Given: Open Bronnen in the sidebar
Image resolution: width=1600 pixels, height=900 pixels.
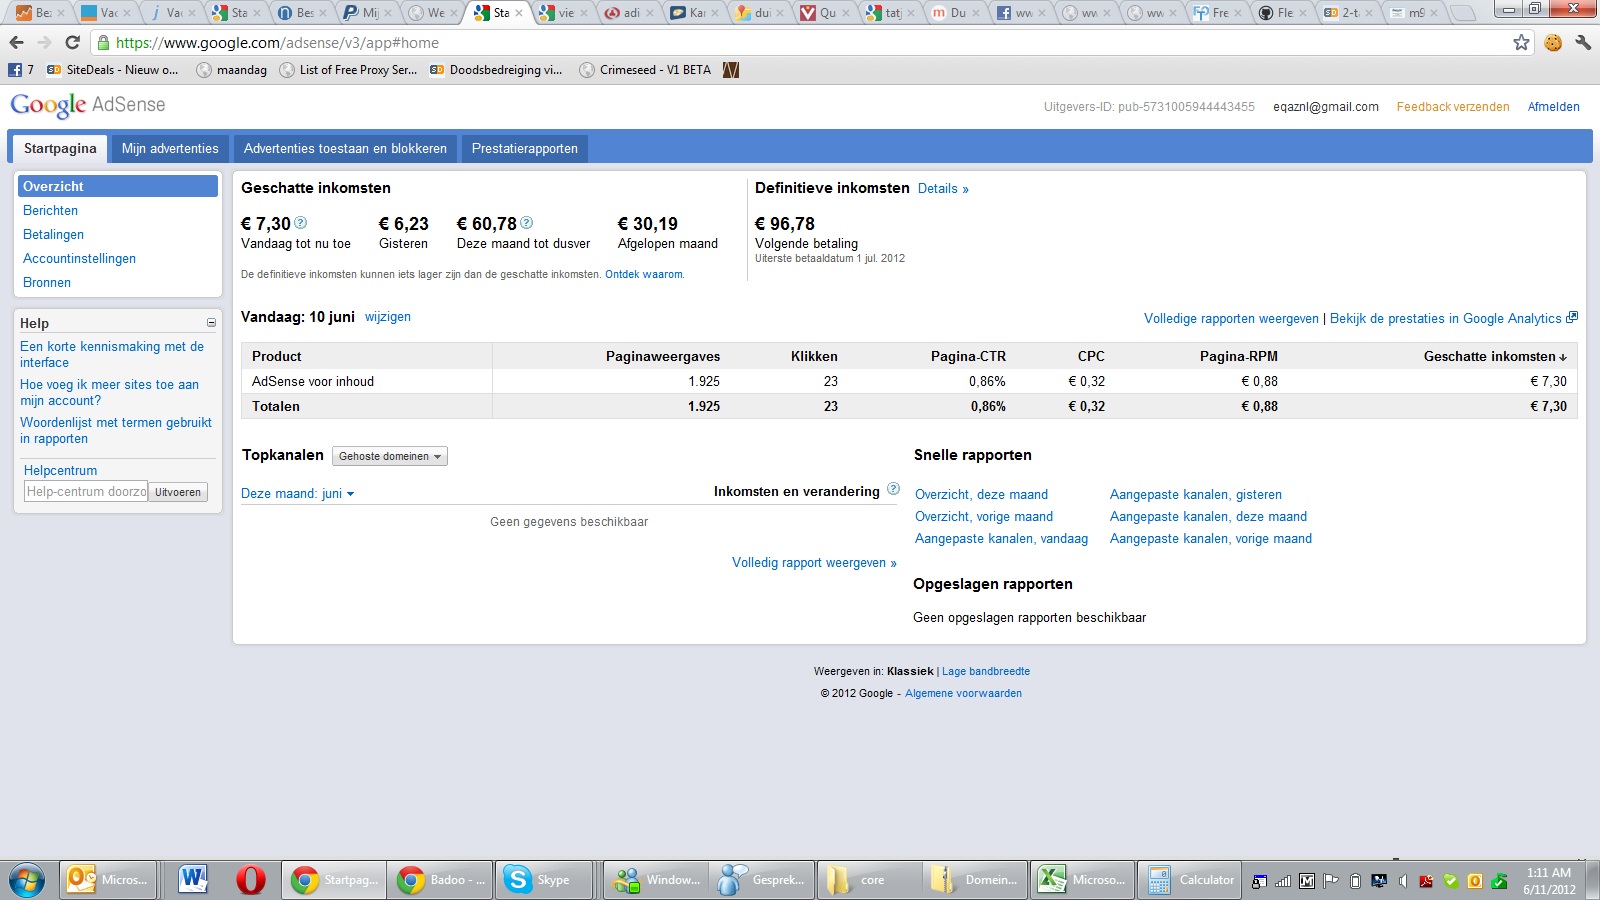Looking at the screenshot, I should (47, 282).
